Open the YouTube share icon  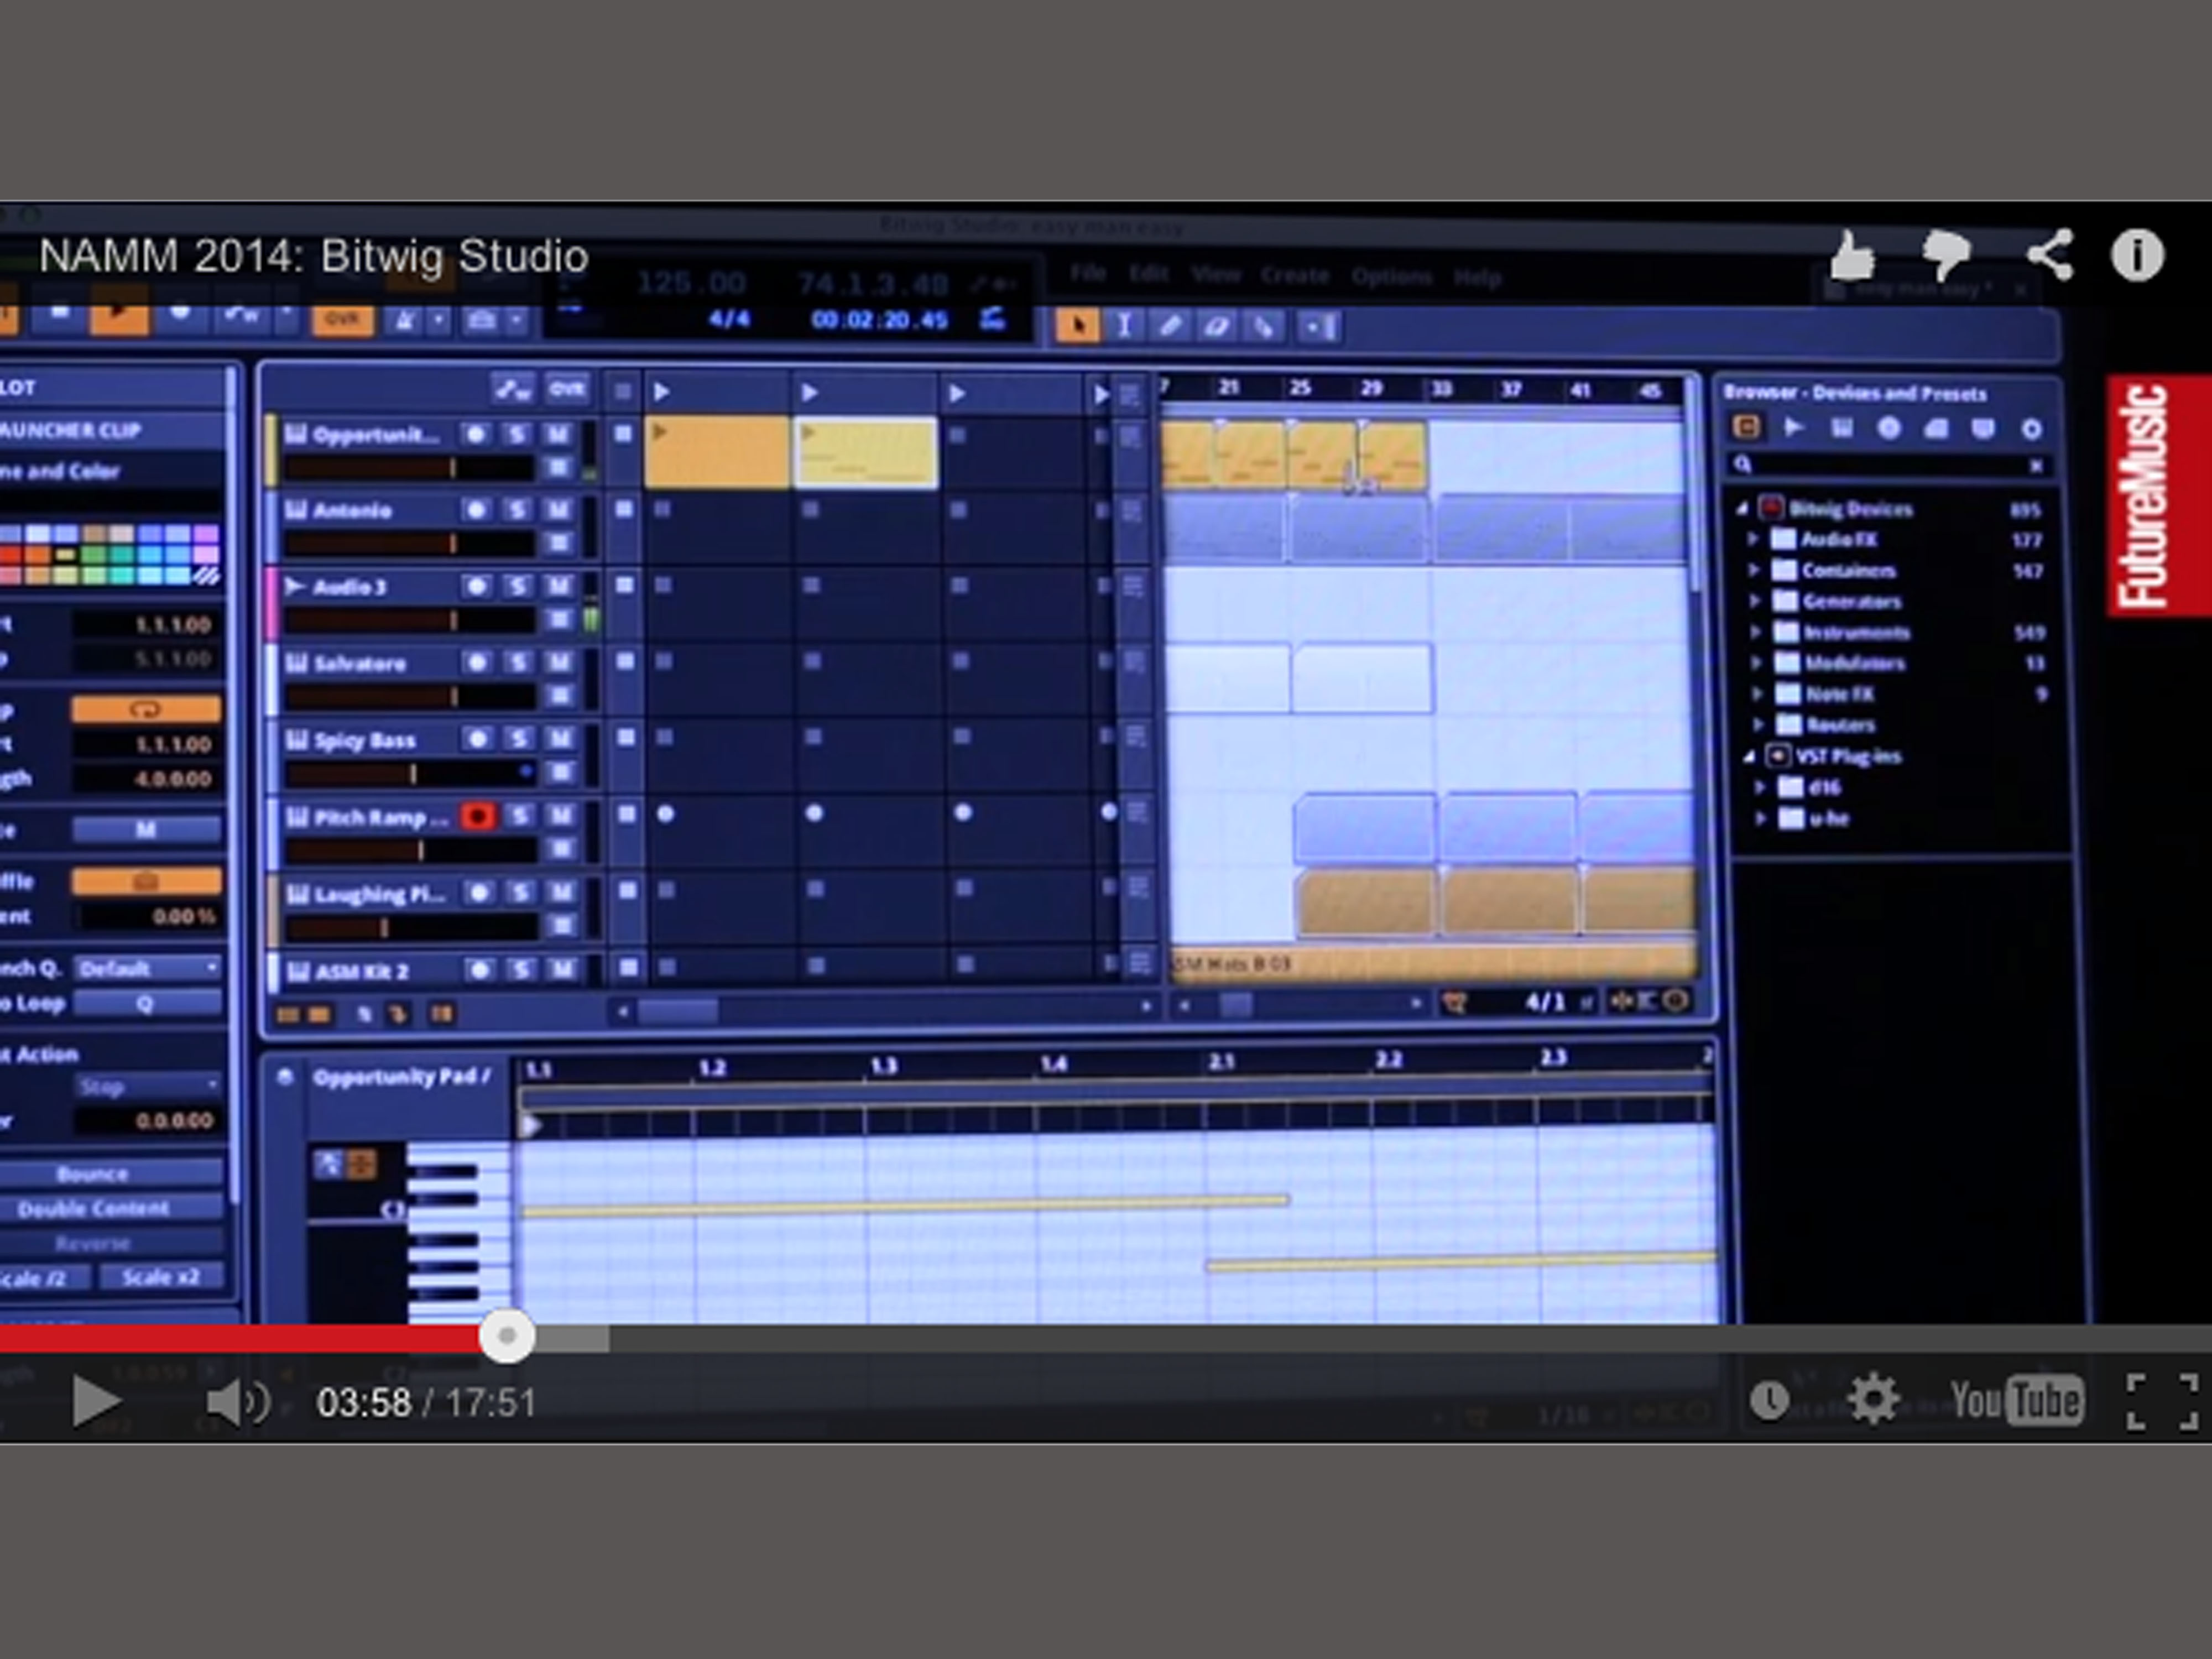pyautogui.click(x=2050, y=256)
